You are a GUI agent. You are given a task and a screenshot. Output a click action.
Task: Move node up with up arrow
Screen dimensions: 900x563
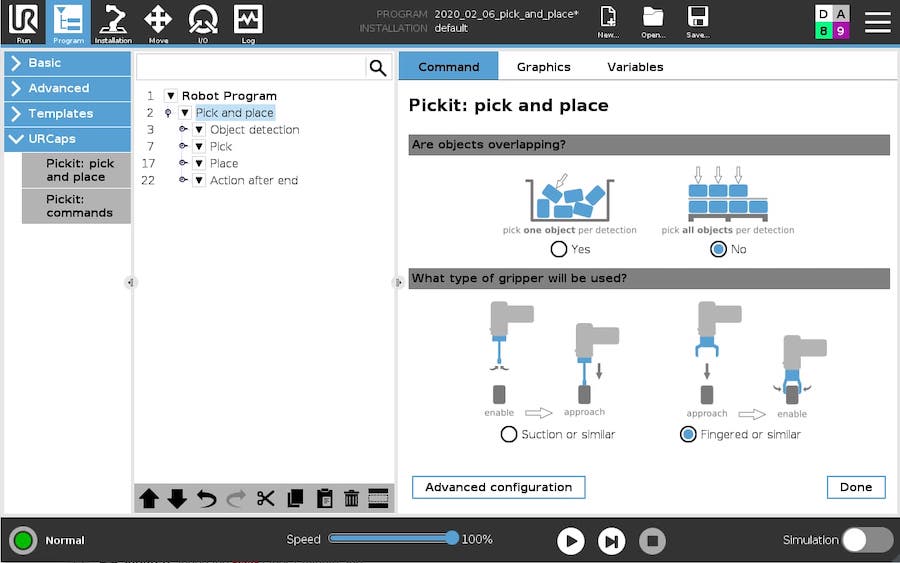(149, 498)
